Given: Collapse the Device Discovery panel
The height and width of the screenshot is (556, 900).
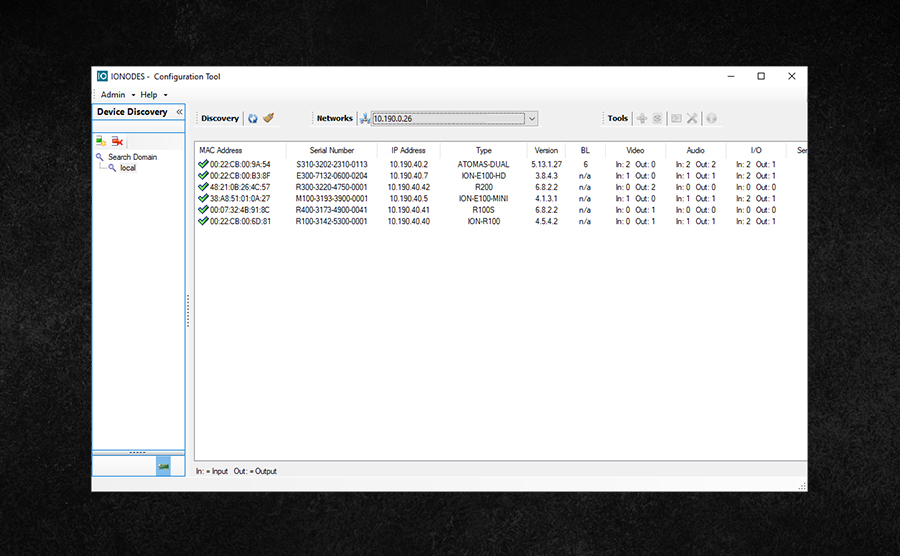Looking at the screenshot, I should [x=179, y=112].
